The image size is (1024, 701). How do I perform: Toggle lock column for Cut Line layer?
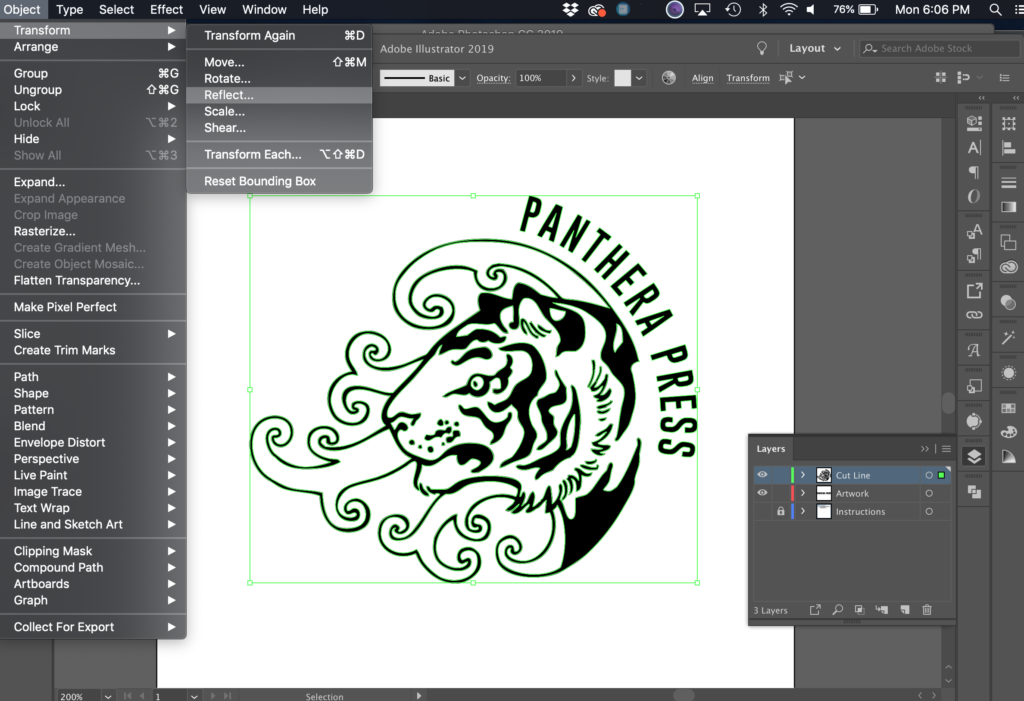(780, 475)
